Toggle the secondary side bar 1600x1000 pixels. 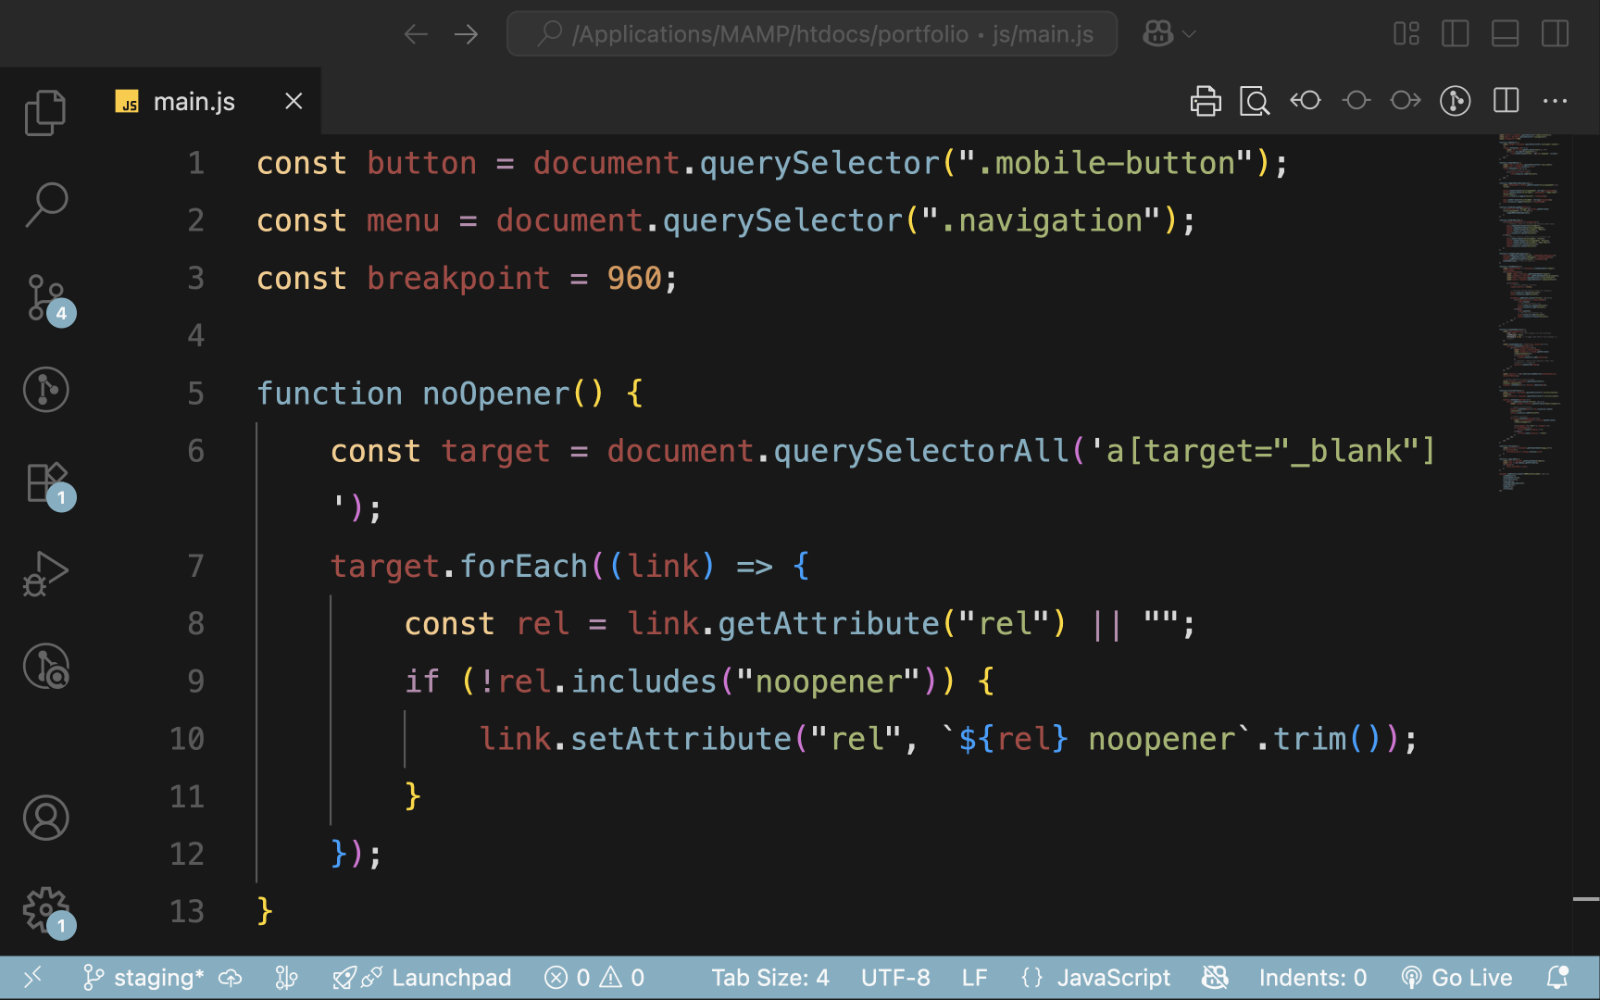coord(1555,34)
